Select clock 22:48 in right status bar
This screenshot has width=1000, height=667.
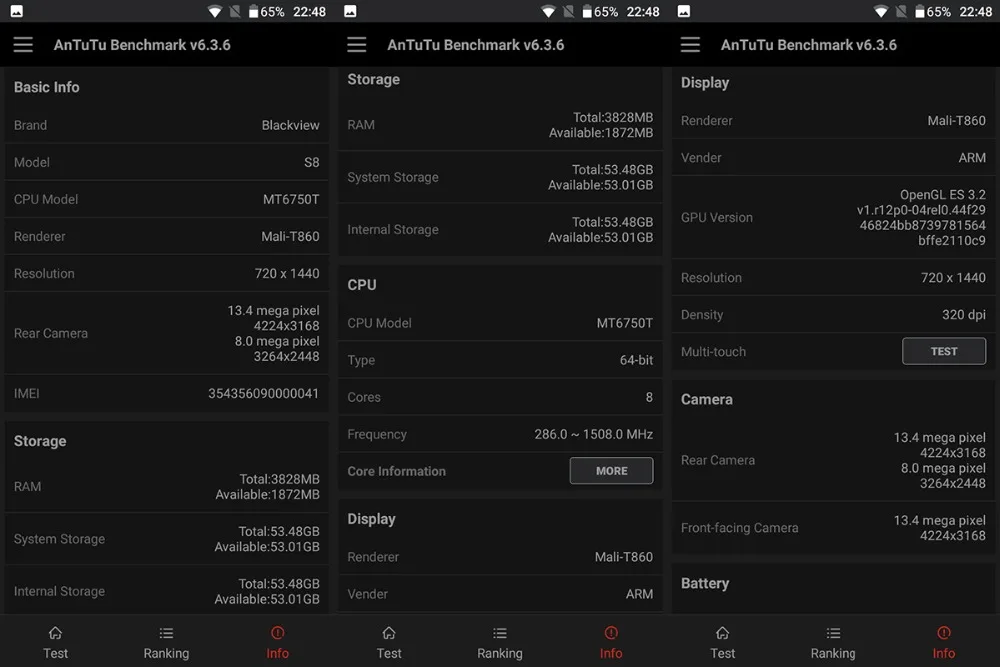[x=976, y=11]
